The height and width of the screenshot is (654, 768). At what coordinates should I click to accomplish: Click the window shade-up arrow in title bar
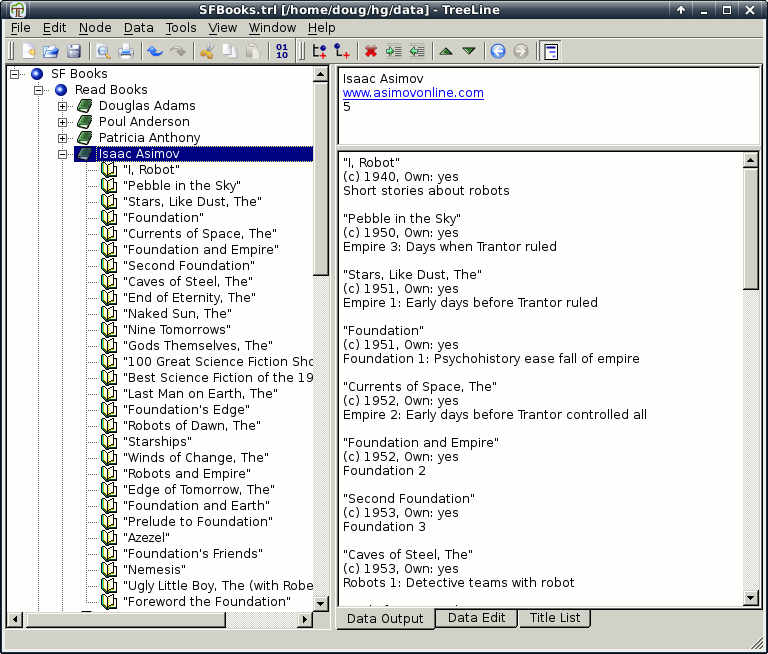click(681, 10)
